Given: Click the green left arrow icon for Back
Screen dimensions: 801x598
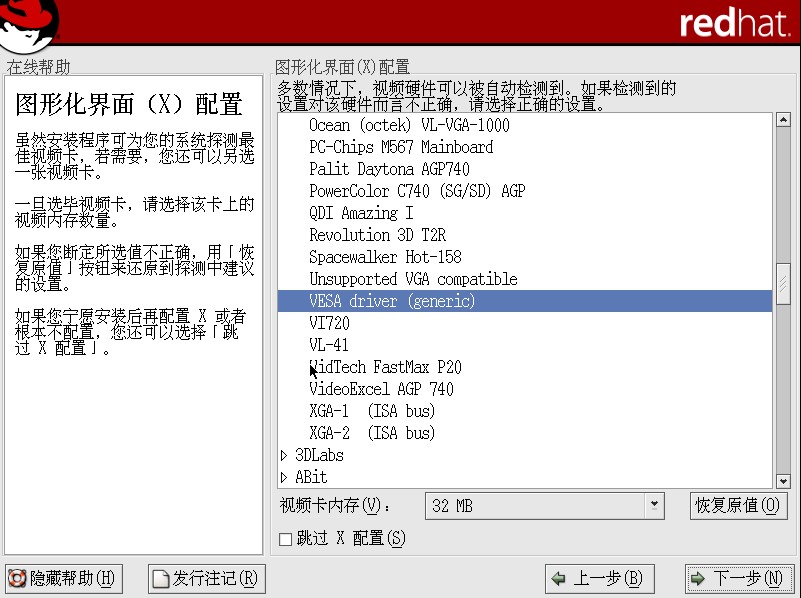Looking at the screenshot, I should (558, 579).
